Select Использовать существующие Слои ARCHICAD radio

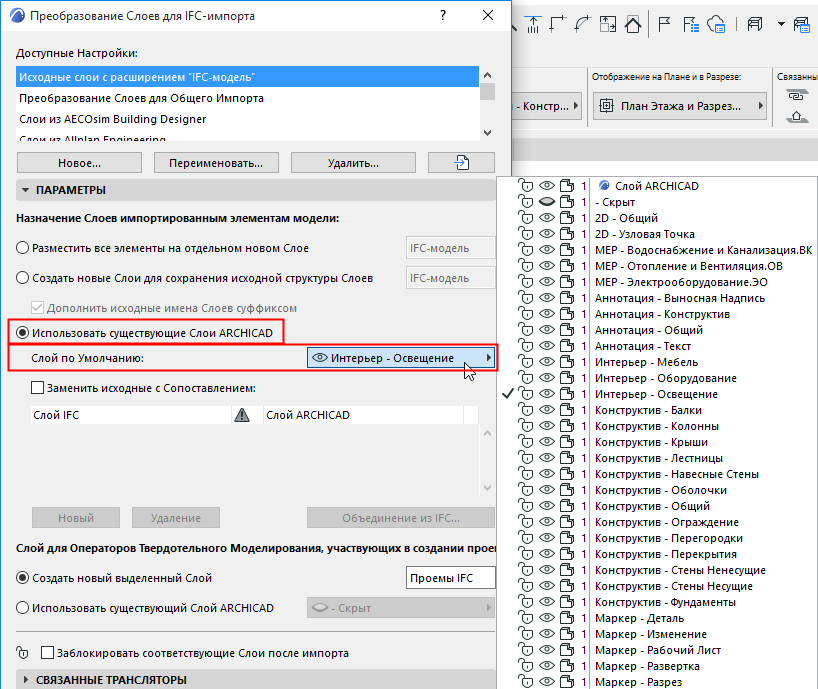point(22,333)
